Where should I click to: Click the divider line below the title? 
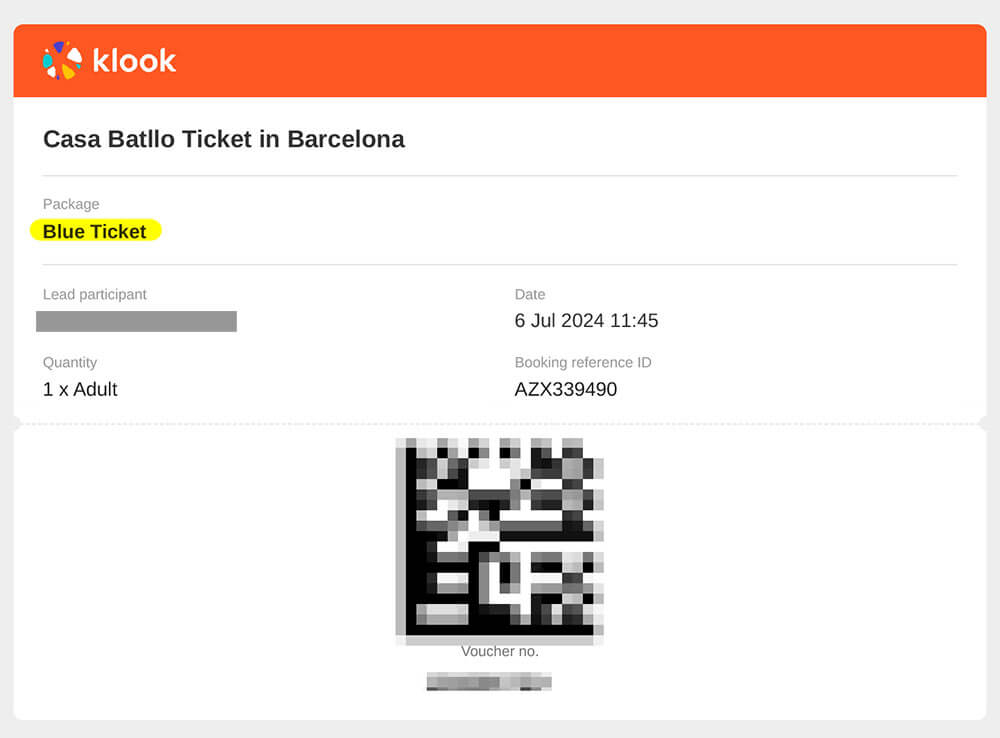point(500,175)
